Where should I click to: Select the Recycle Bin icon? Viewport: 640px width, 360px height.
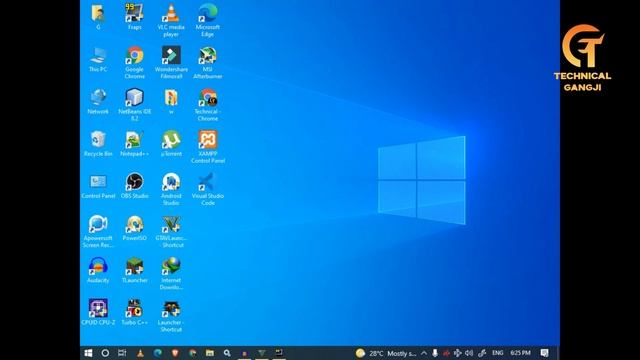pos(98,144)
